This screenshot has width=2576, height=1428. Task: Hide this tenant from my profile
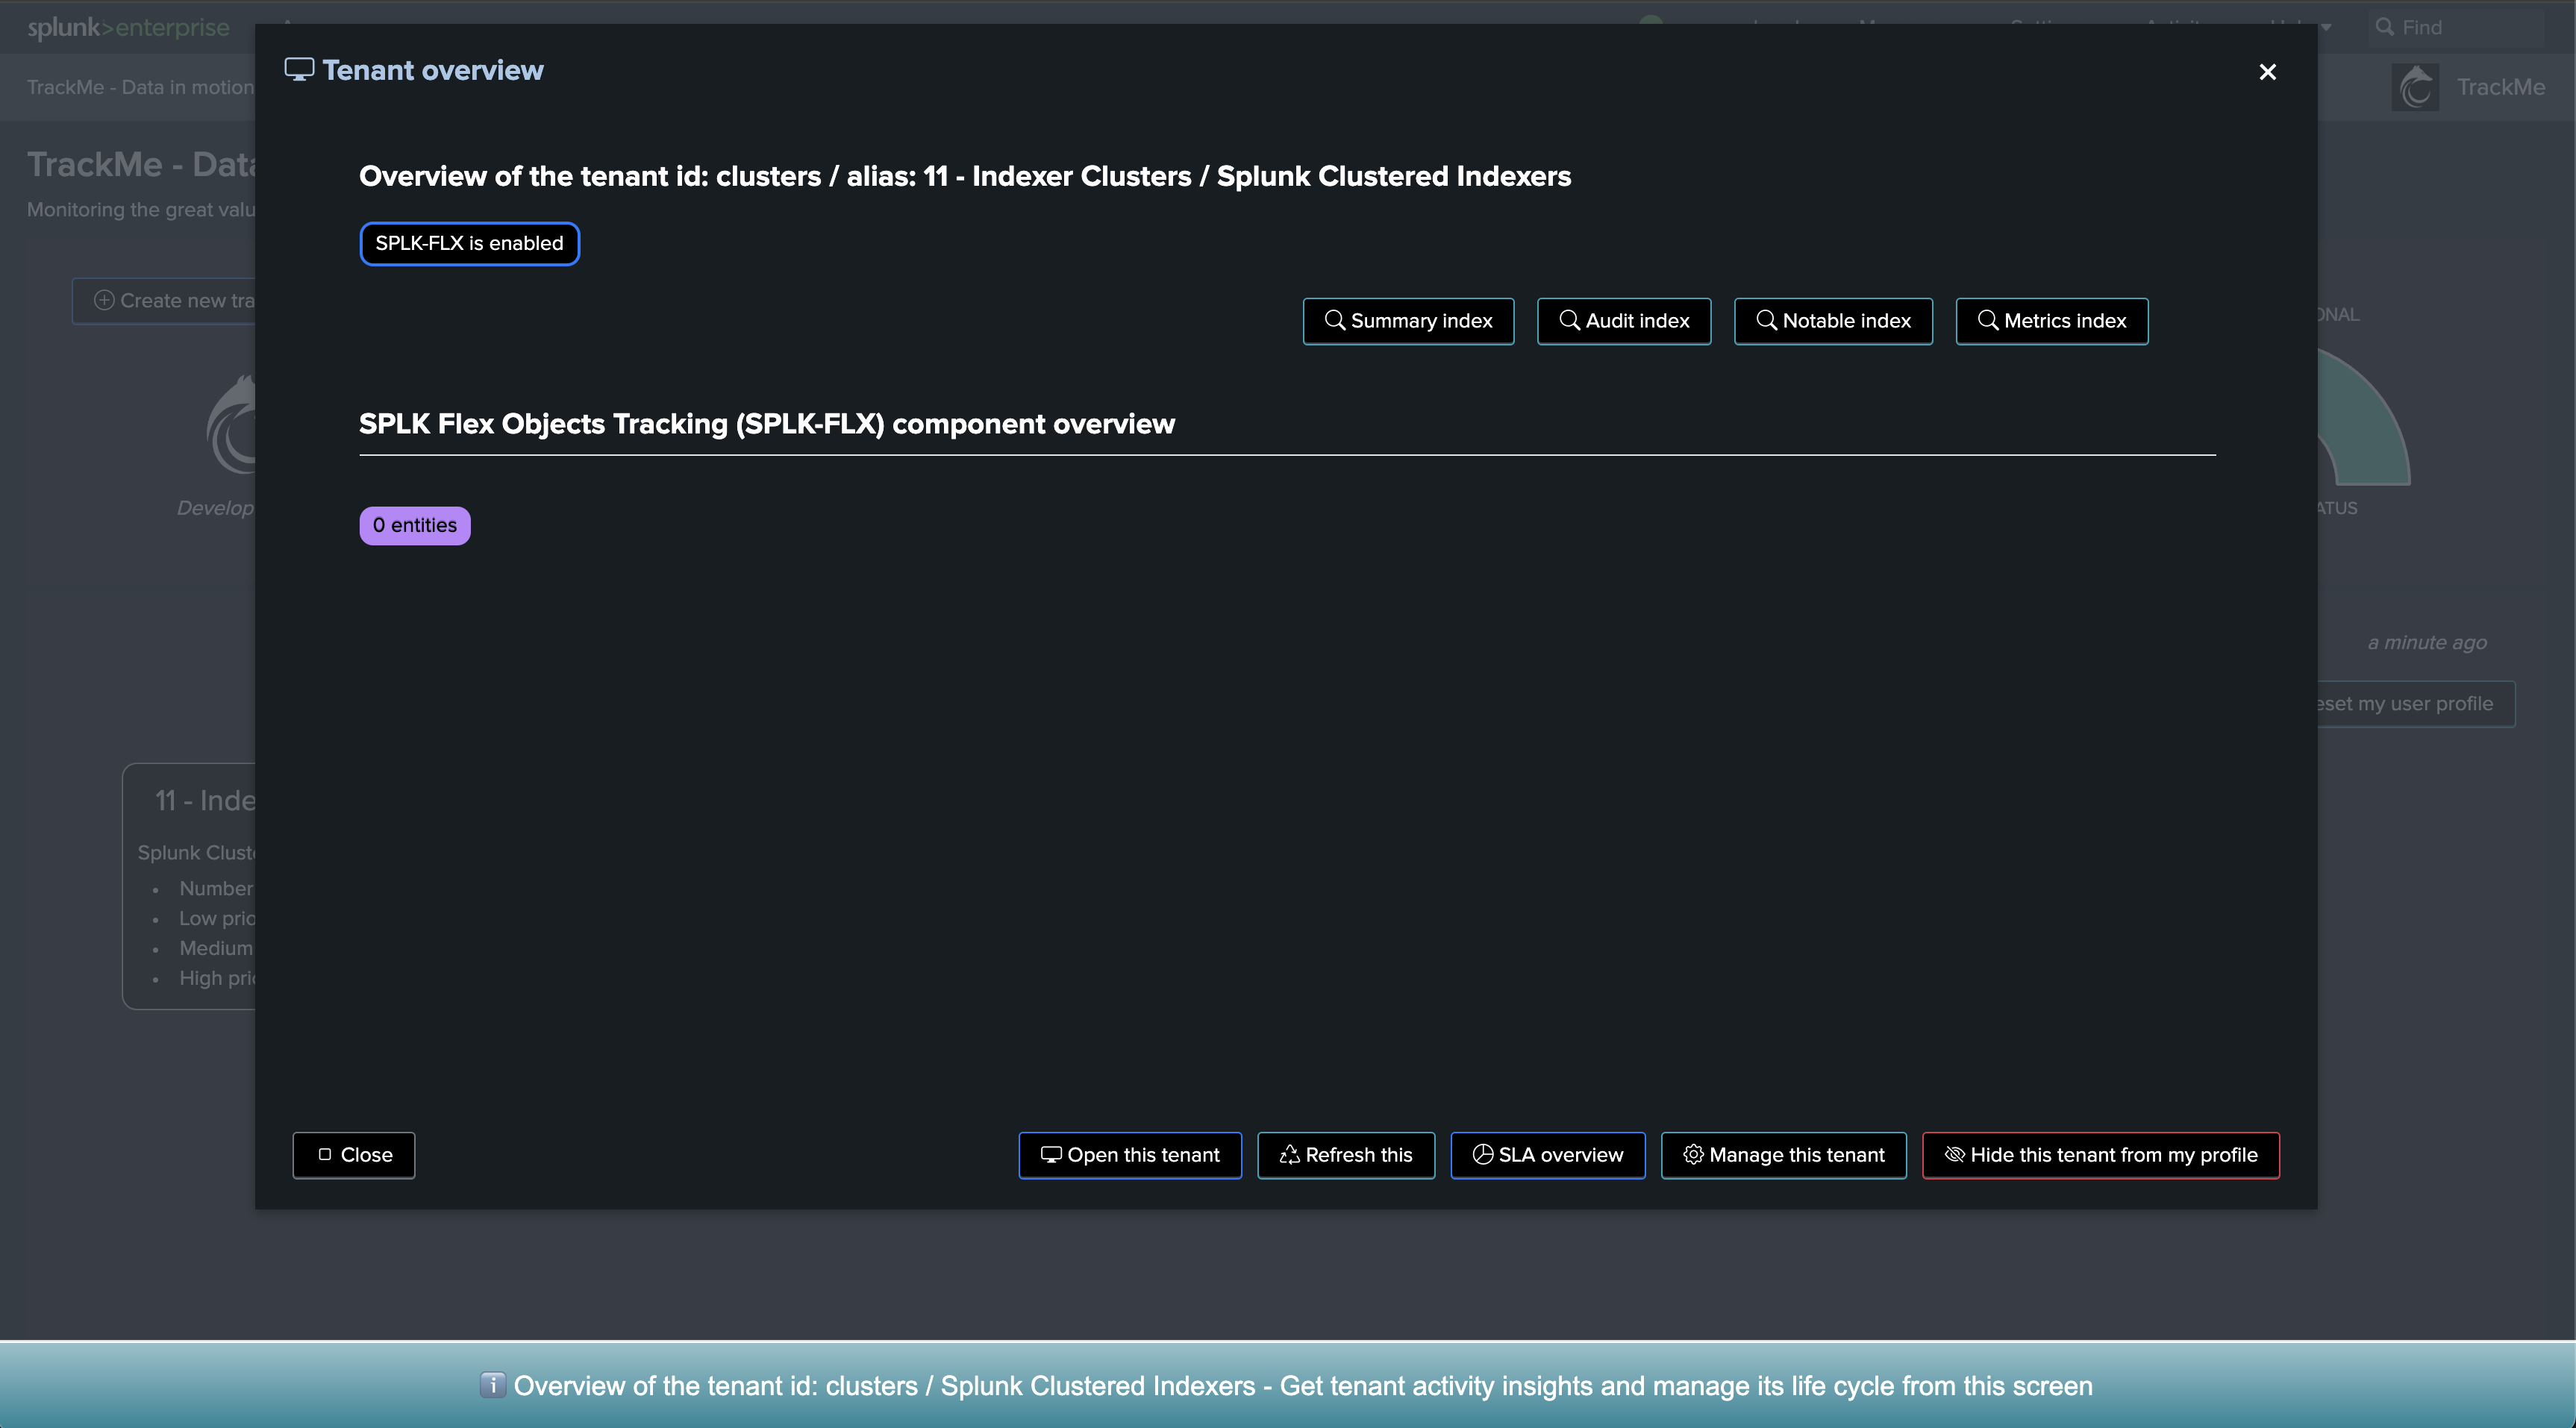click(x=2100, y=1155)
